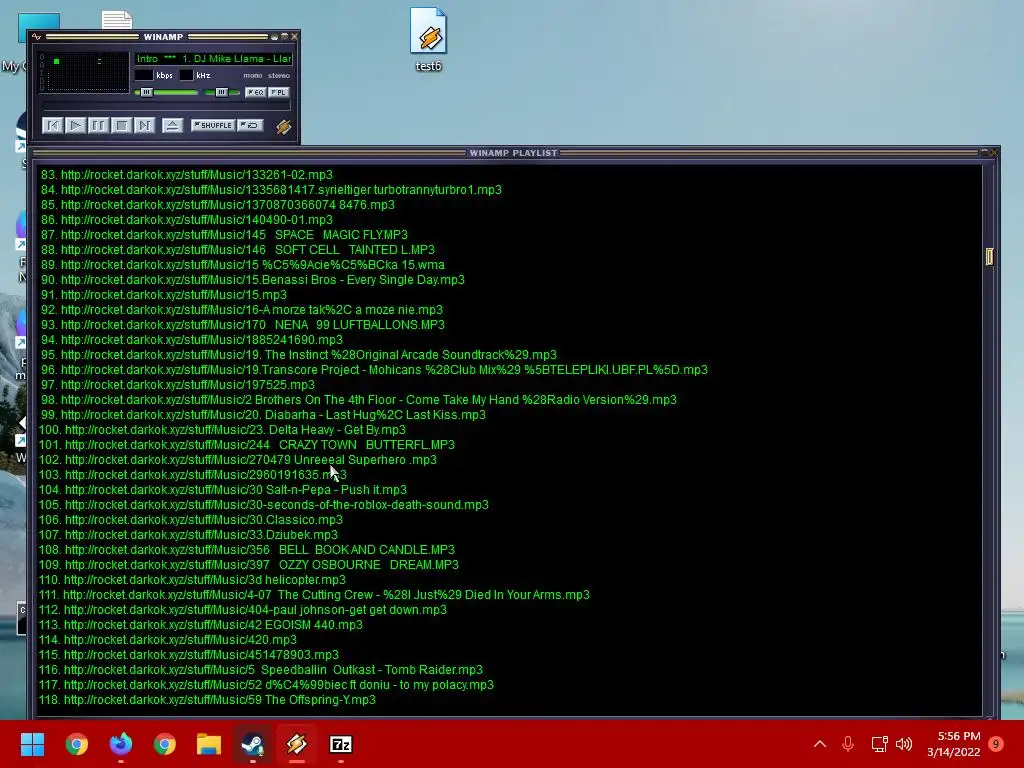1024x768 pixels.
Task: Open 7-Zip from the taskbar
Action: [x=341, y=744]
